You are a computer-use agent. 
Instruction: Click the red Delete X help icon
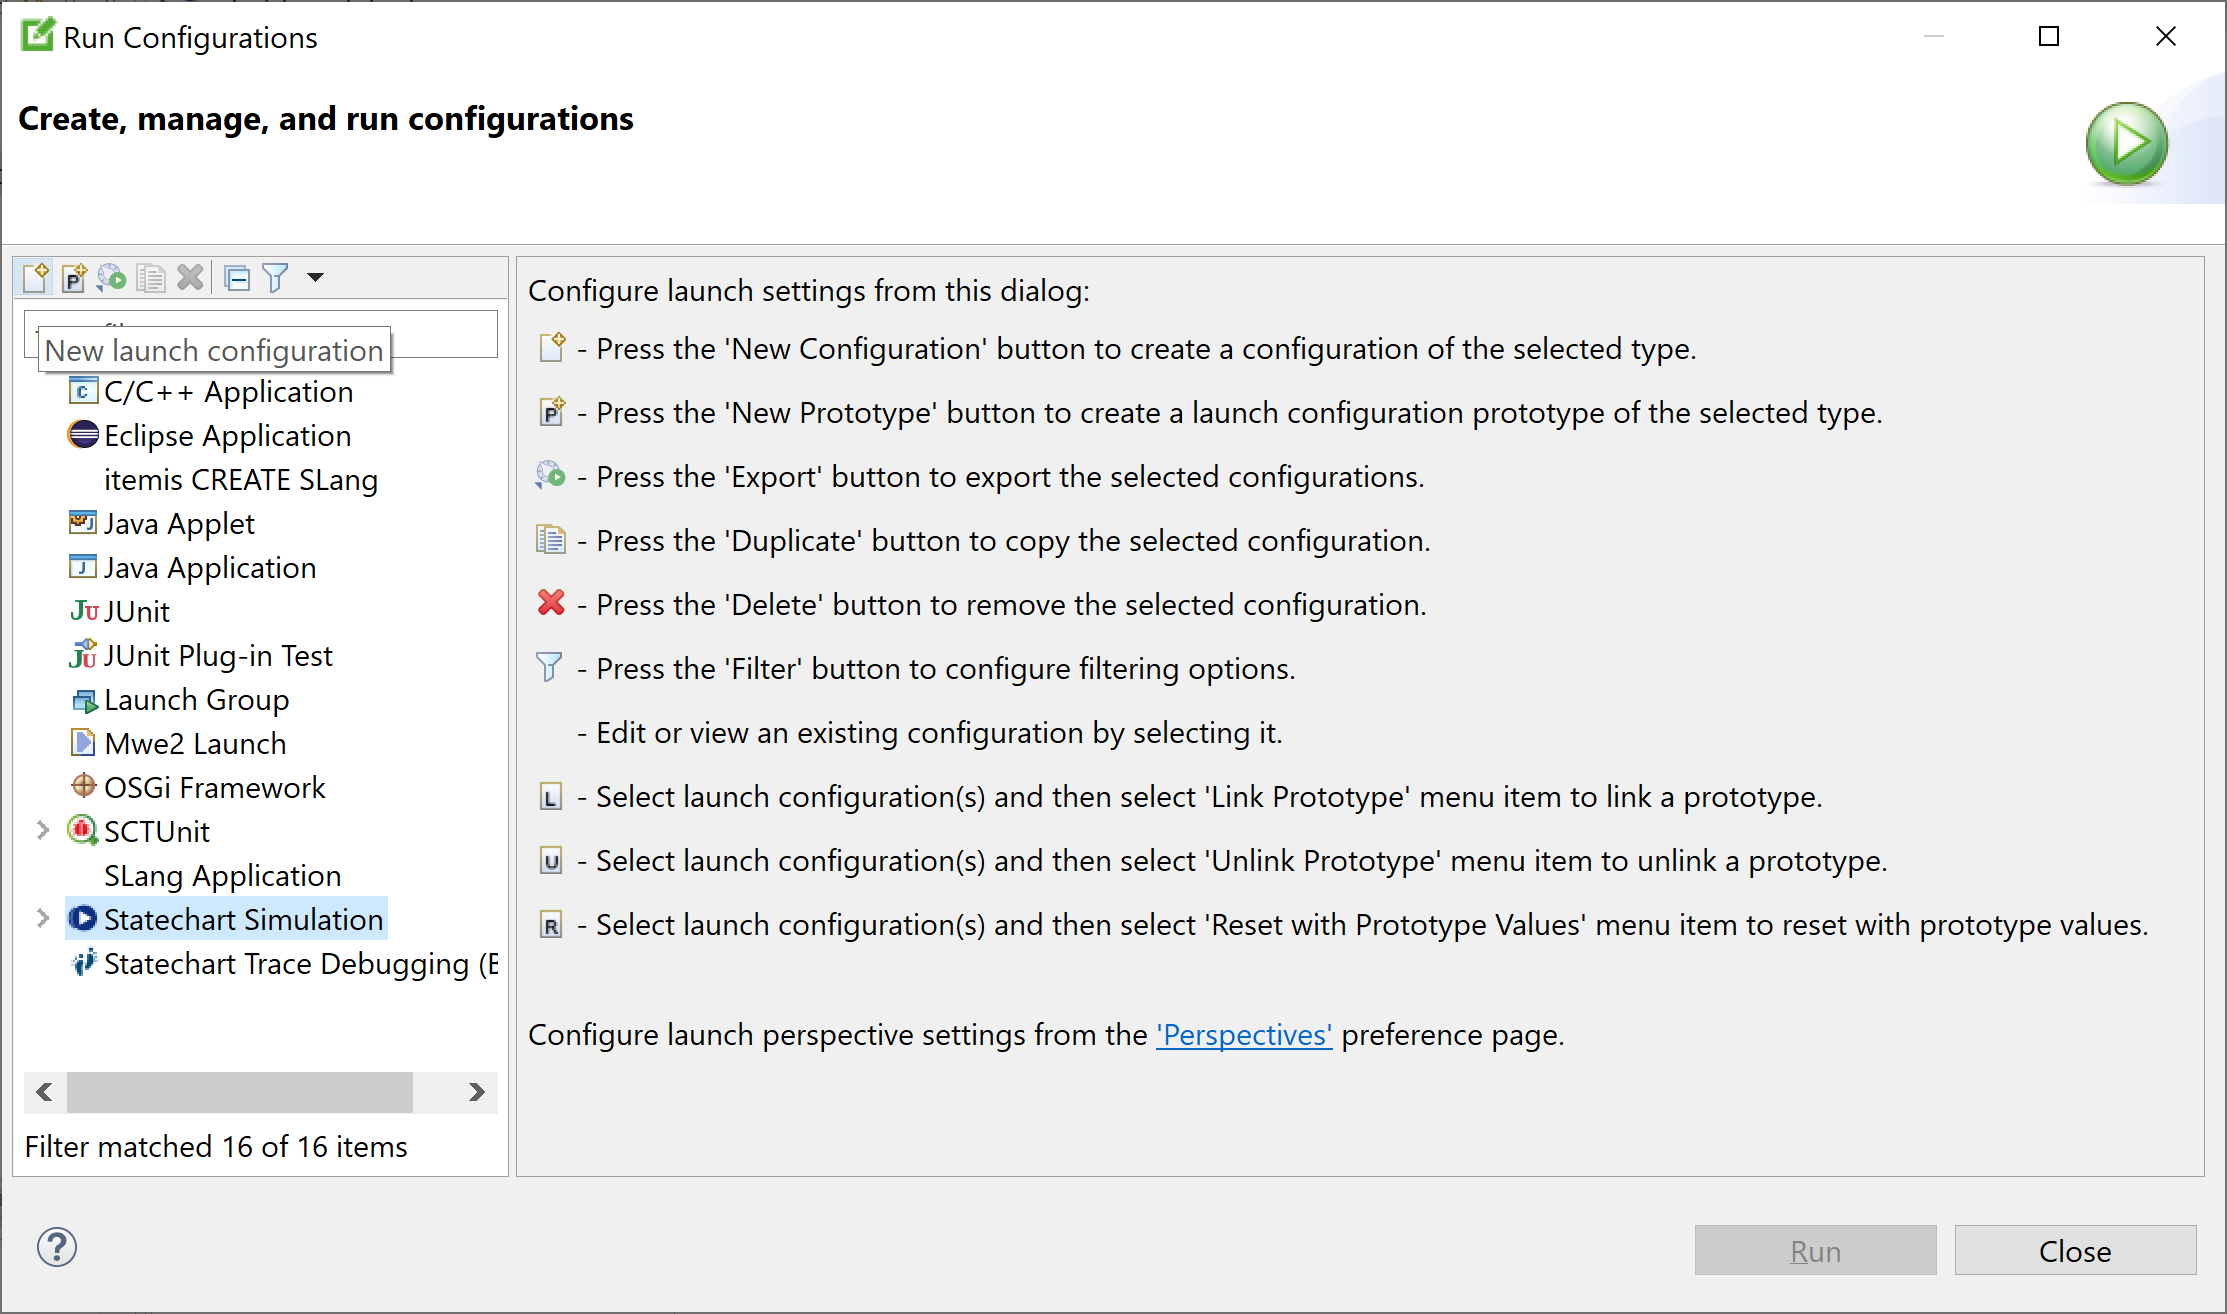point(551,603)
